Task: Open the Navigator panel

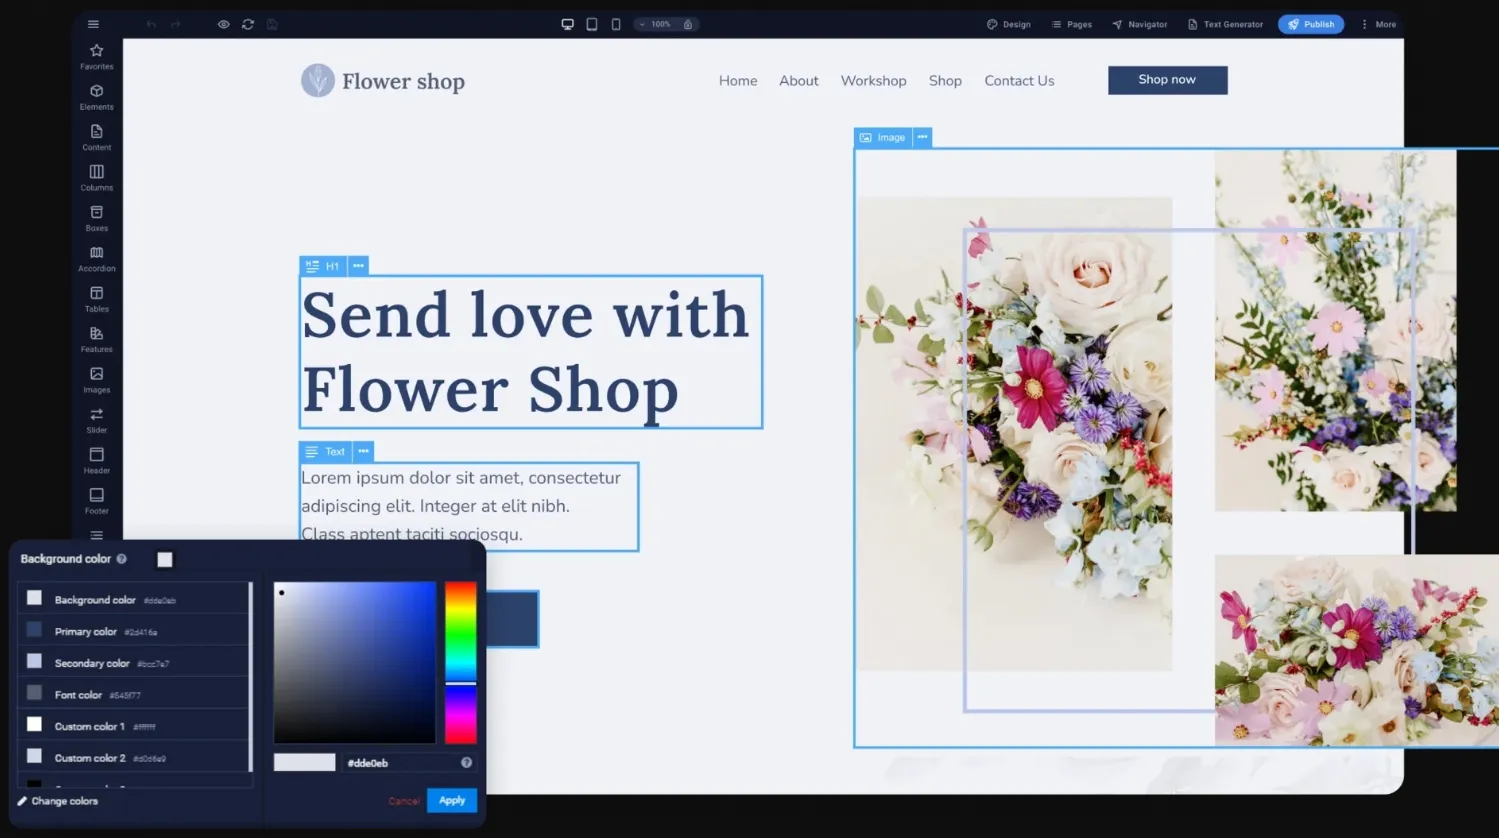Action: 1139,24
